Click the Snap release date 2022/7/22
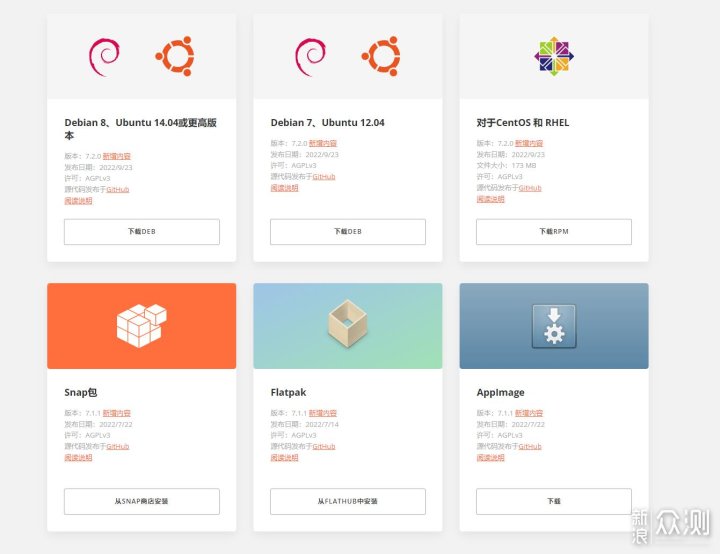 (116, 424)
